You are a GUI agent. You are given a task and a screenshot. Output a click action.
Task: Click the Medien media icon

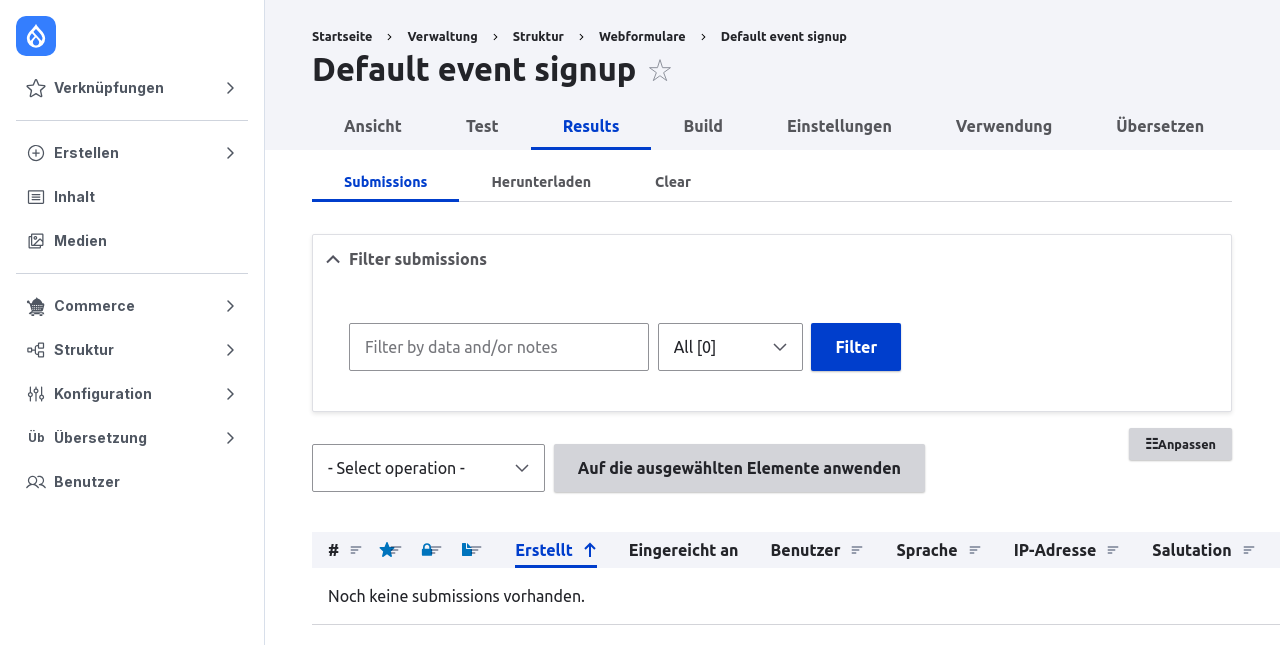tap(36, 241)
